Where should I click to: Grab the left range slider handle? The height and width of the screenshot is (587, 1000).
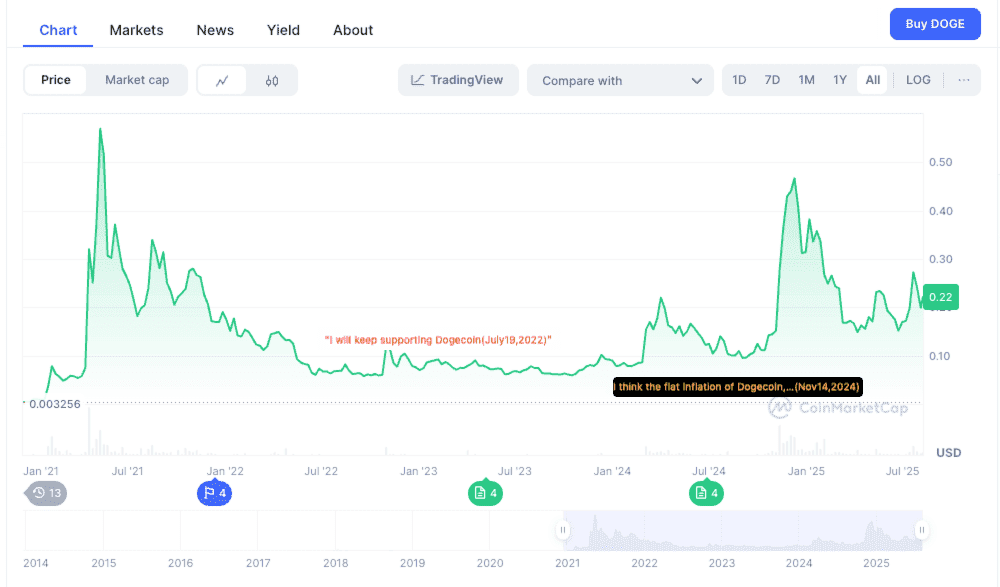(x=563, y=530)
